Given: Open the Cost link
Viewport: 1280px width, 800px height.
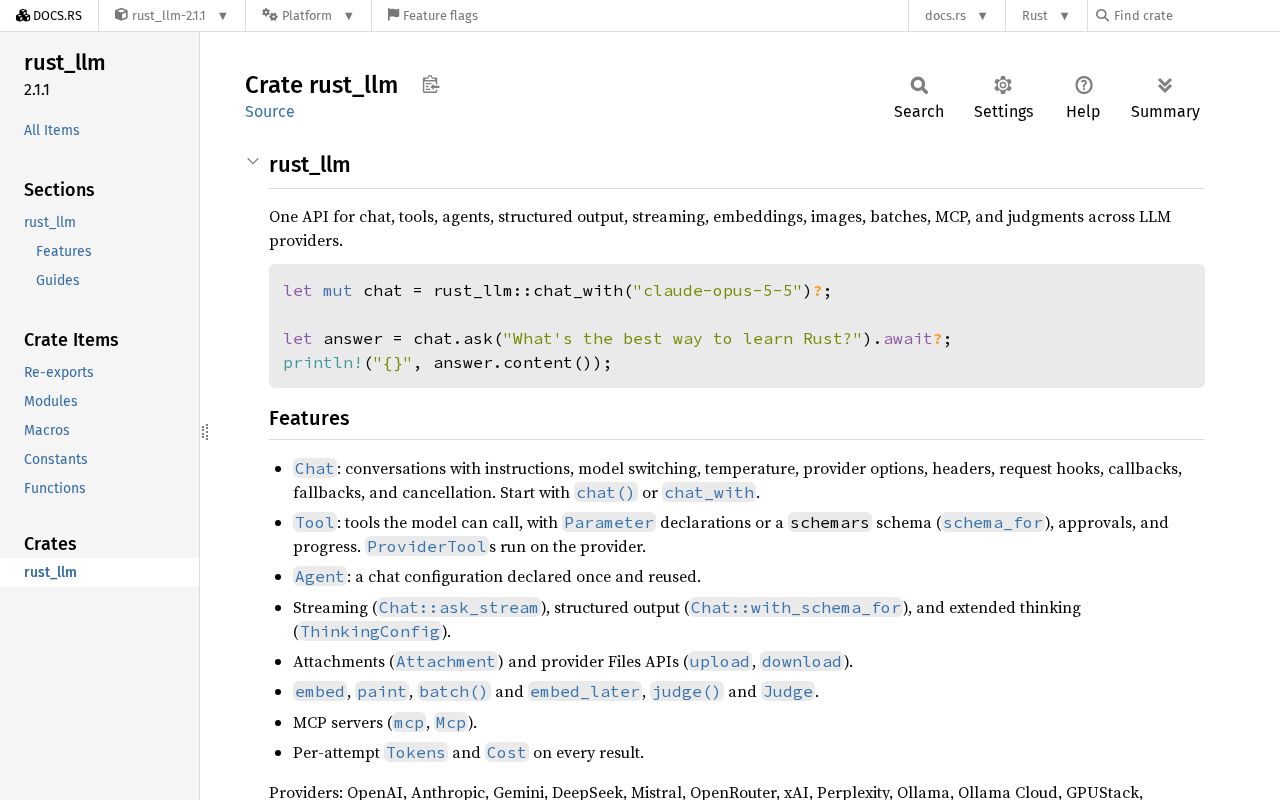Looking at the screenshot, I should click(506, 752).
